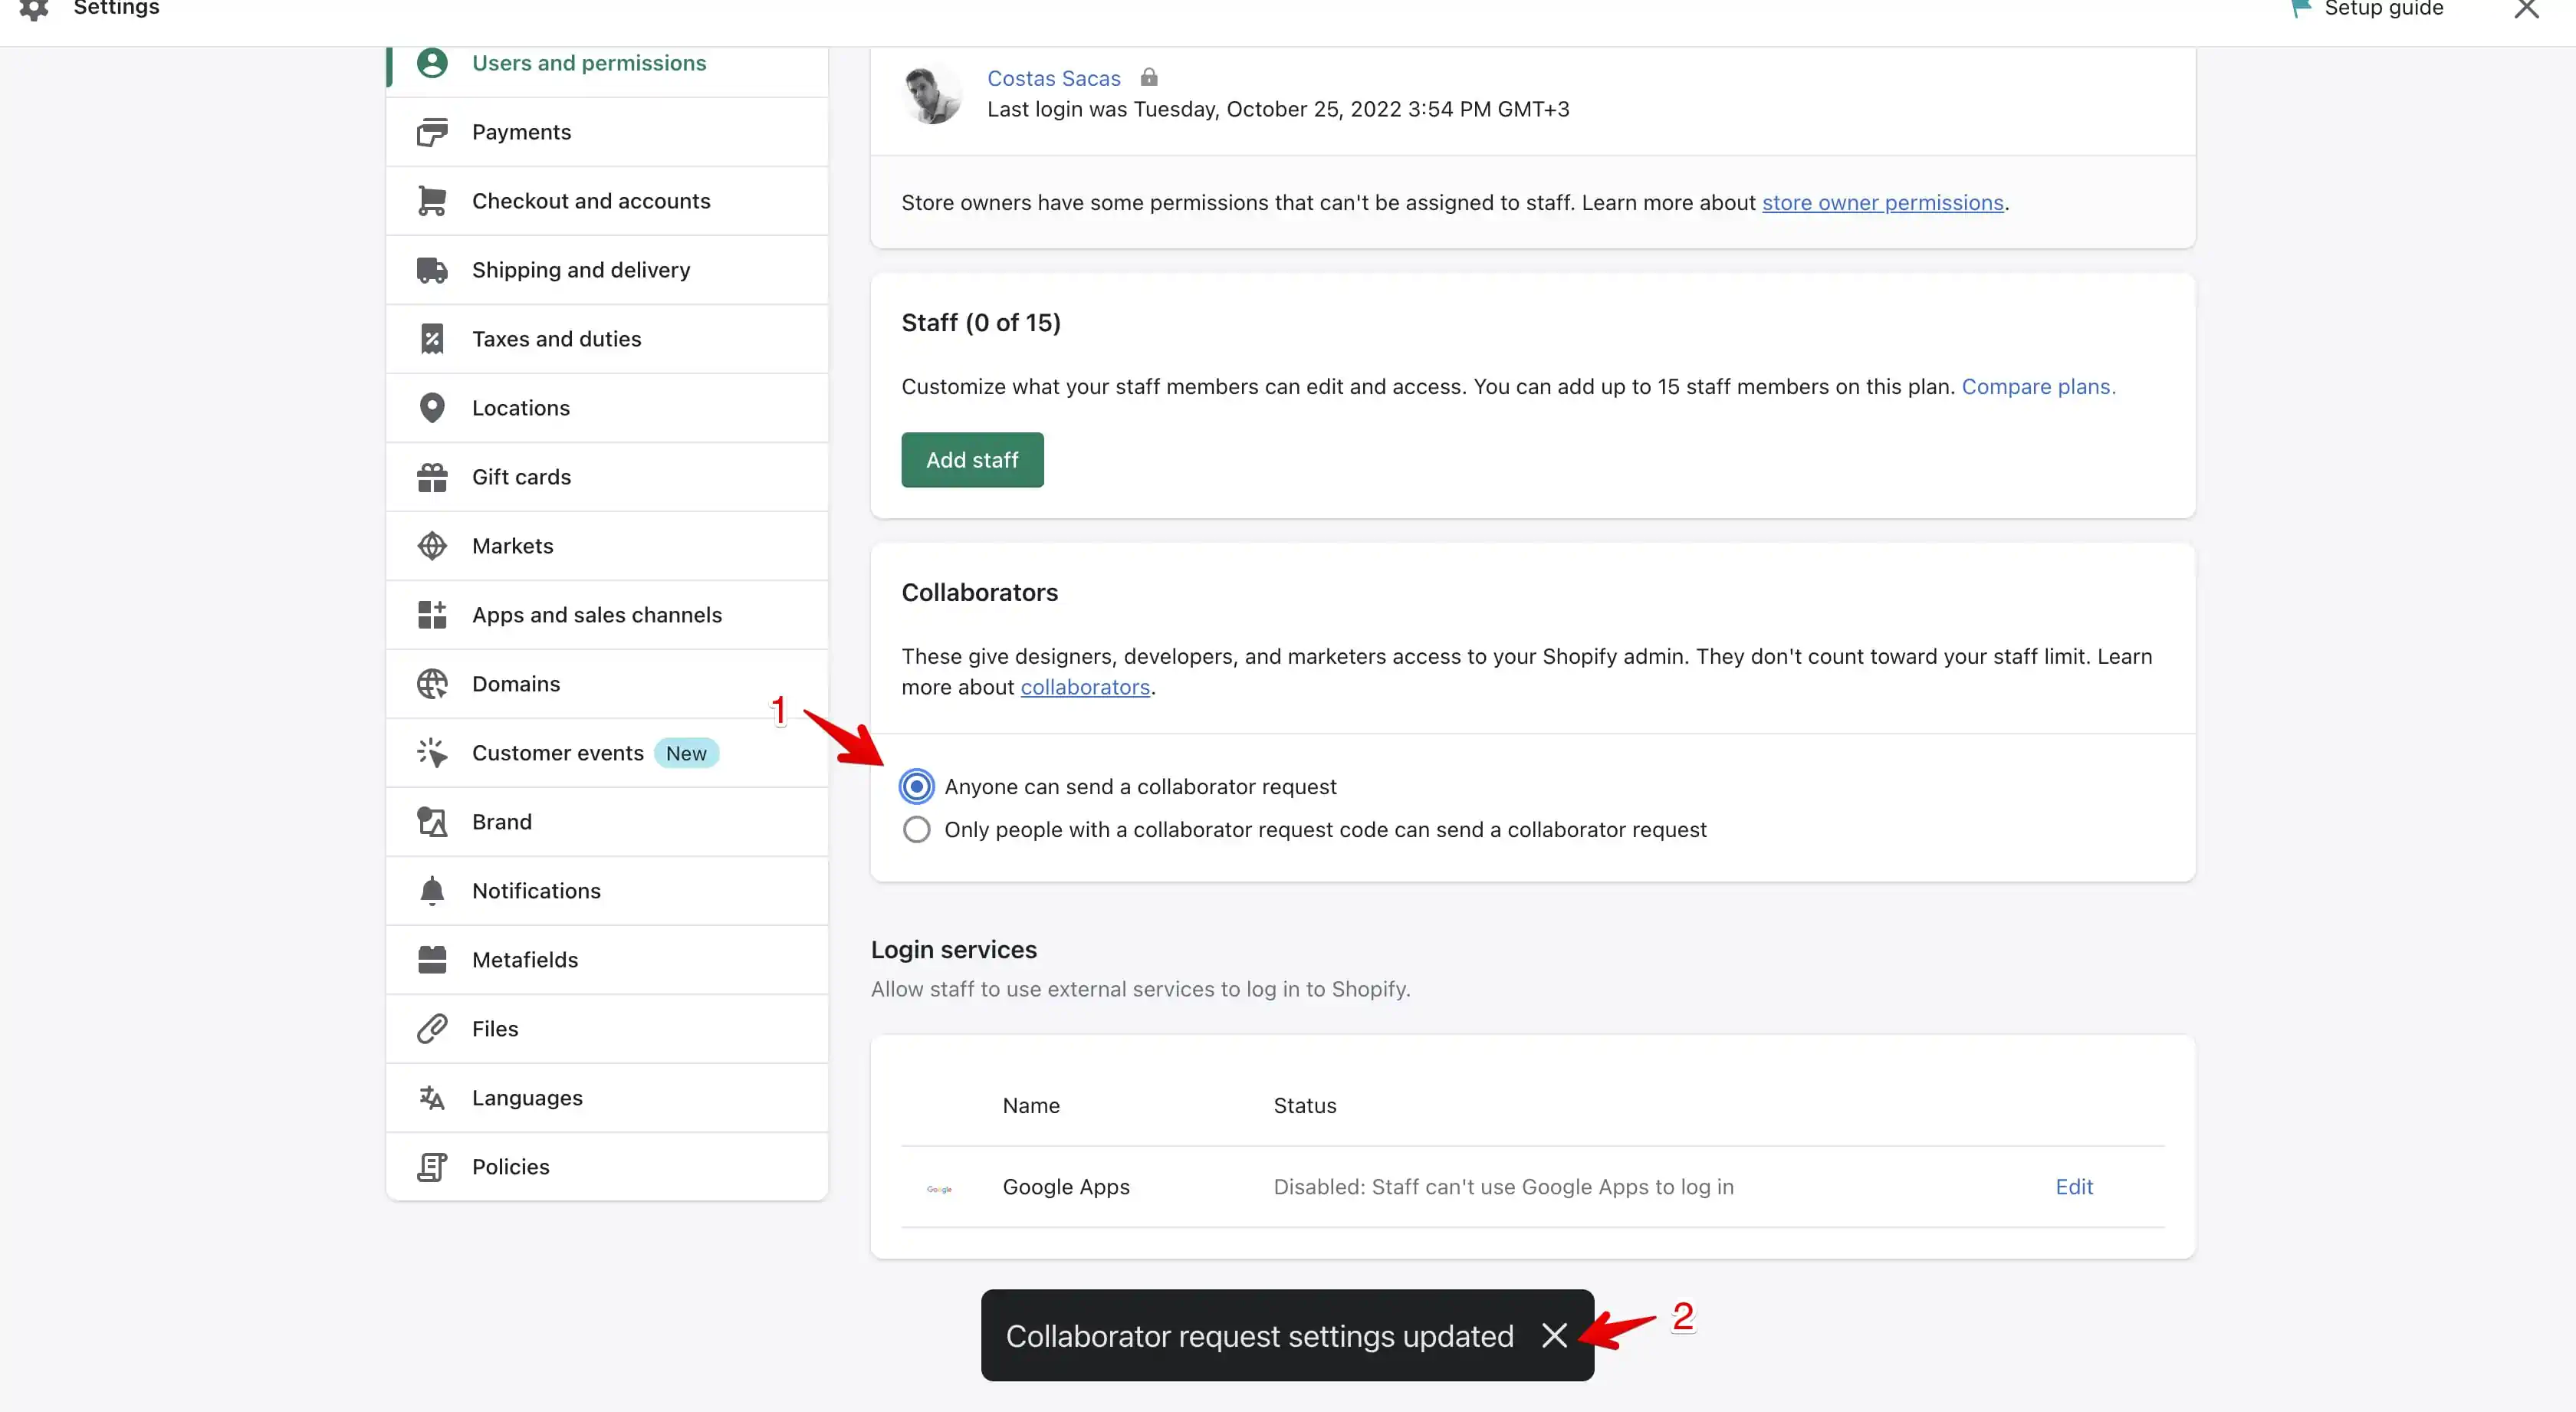
Task: Click the Locations pin icon
Action: (432, 408)
